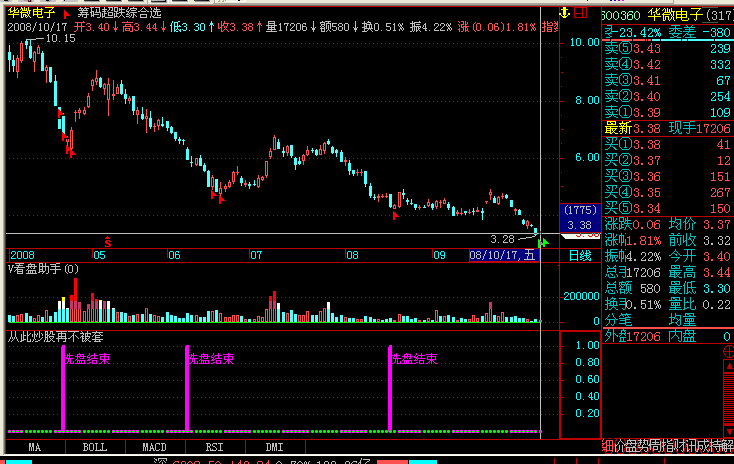The image size is (734, 464).
Task: Click the 均量 label in quote panel
Action: click(683, 320)
